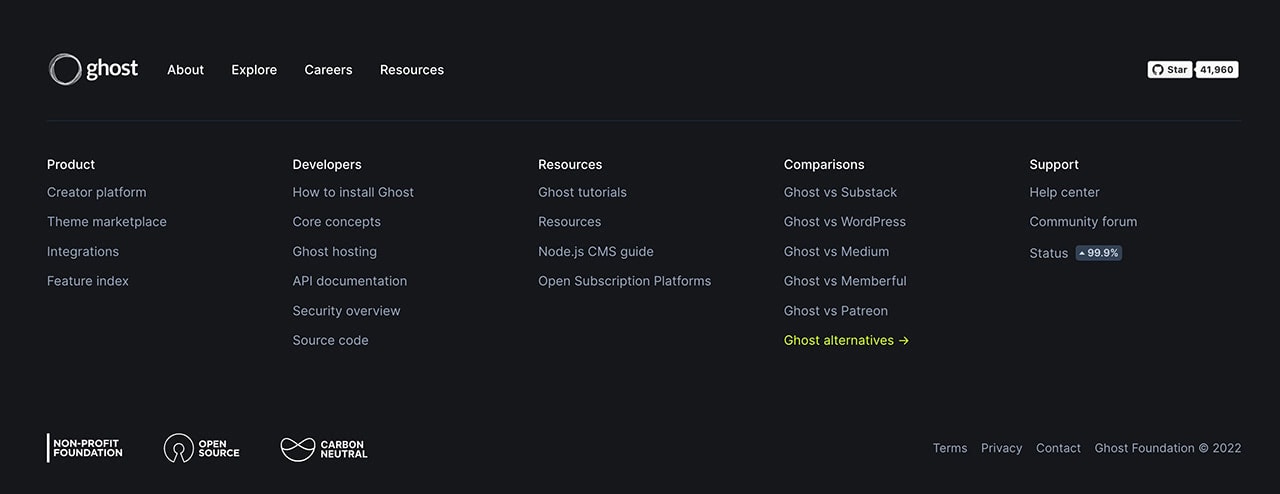
Task: Click the Ghost logo
Action: 94,69
